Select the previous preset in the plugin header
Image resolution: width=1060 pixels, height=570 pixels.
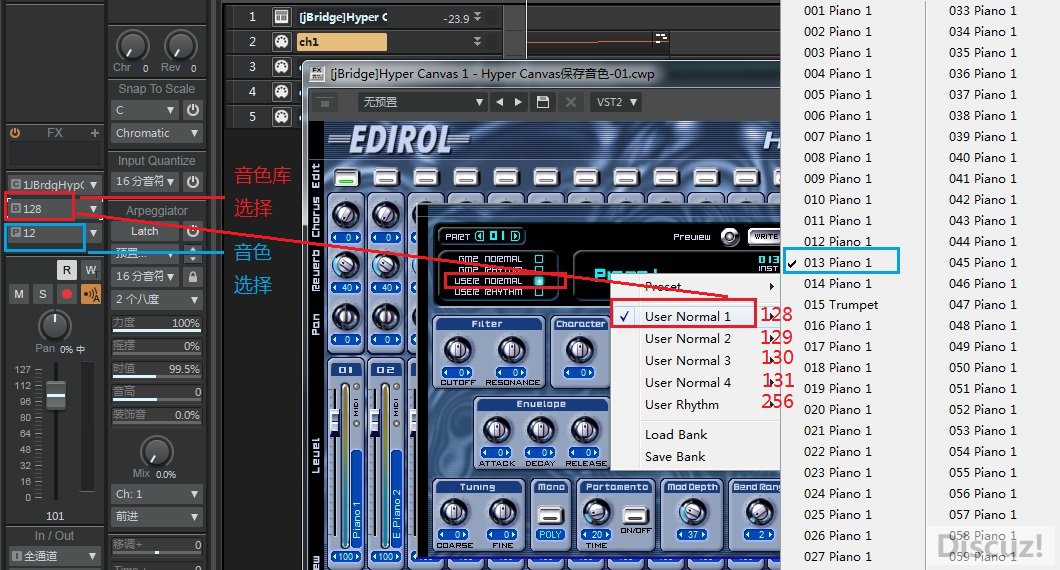pos(500,102)
